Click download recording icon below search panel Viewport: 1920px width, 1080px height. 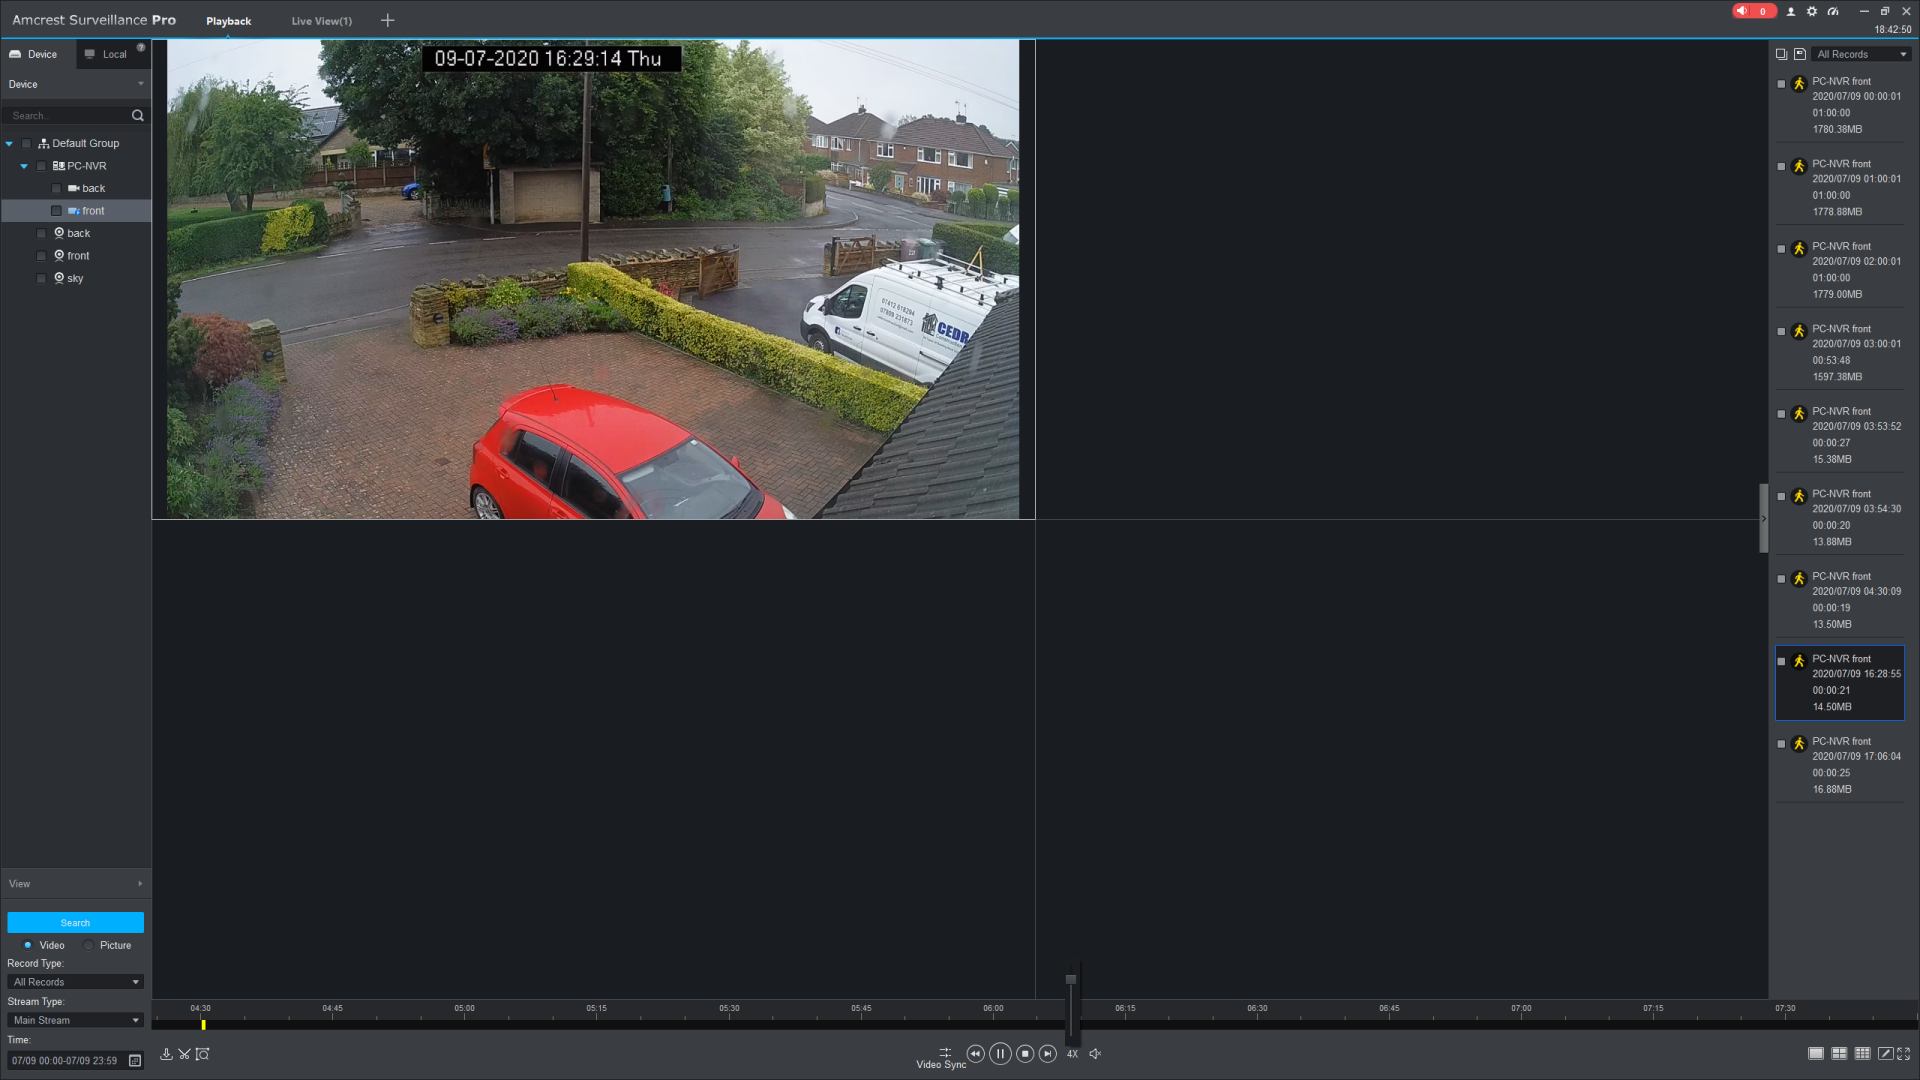(x=166, y=1054)
